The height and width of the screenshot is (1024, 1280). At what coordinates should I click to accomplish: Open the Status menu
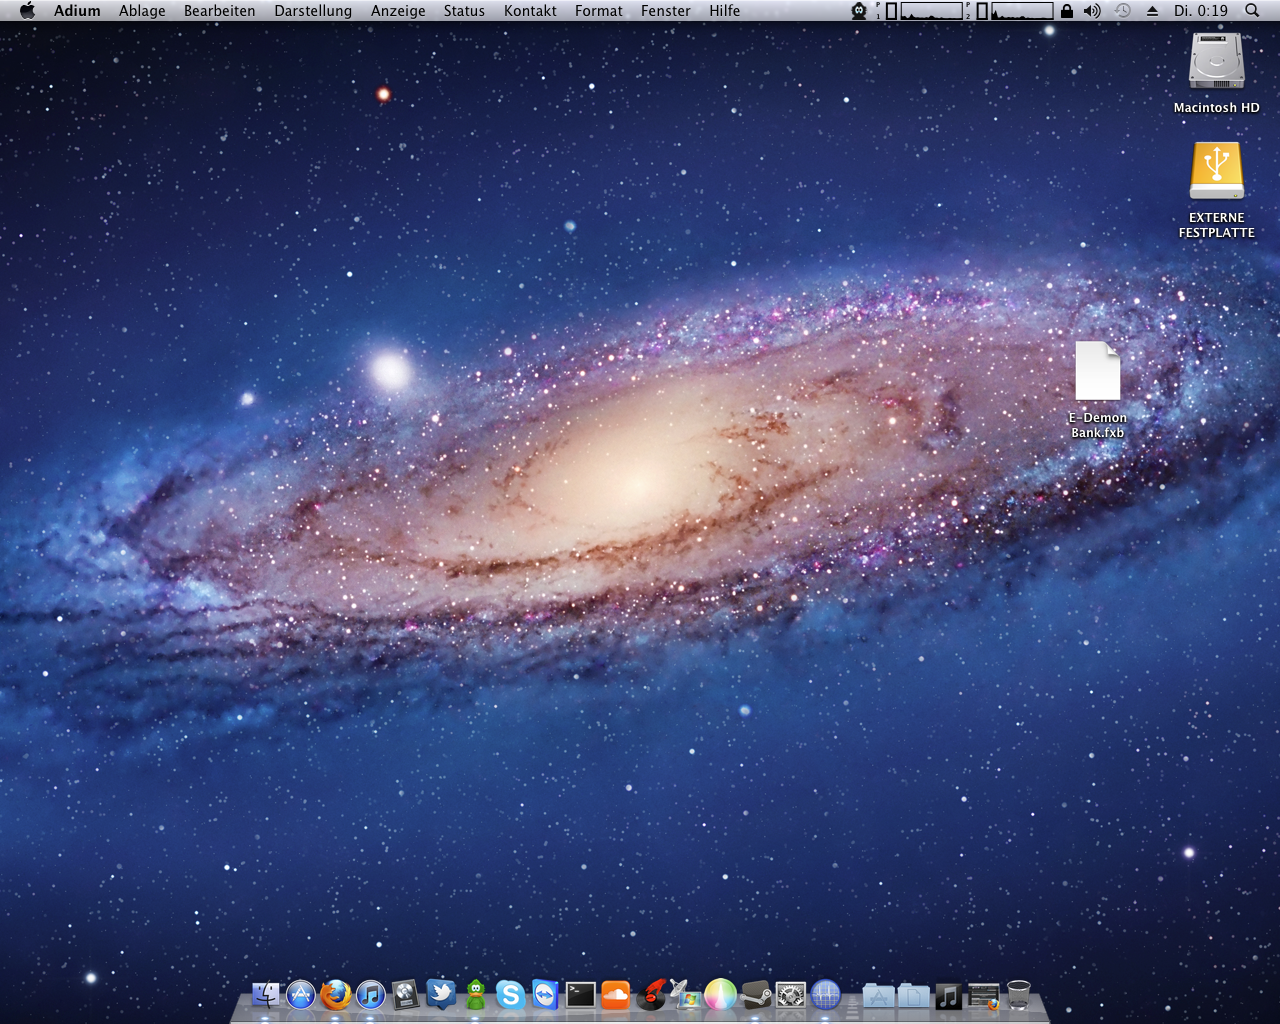point(464,11)
